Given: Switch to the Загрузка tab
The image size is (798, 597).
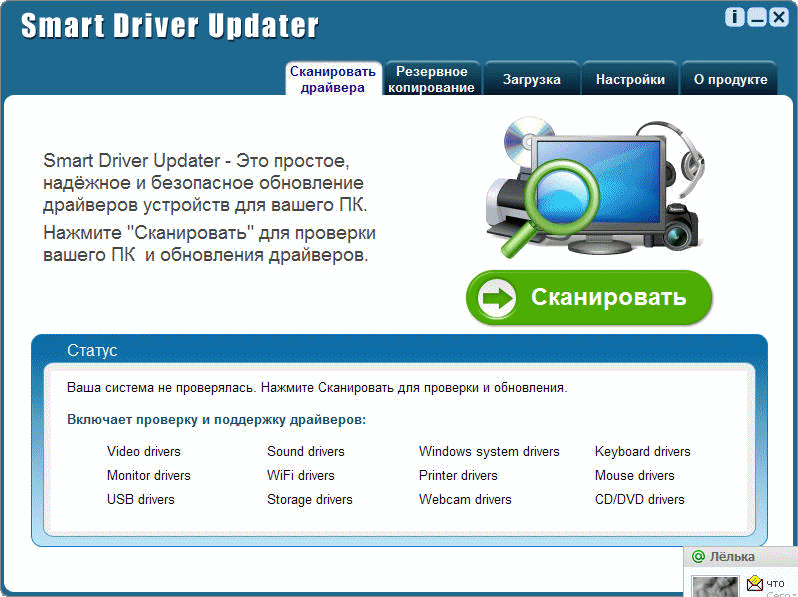Looking at the screenshot, I should coord(531,79).
